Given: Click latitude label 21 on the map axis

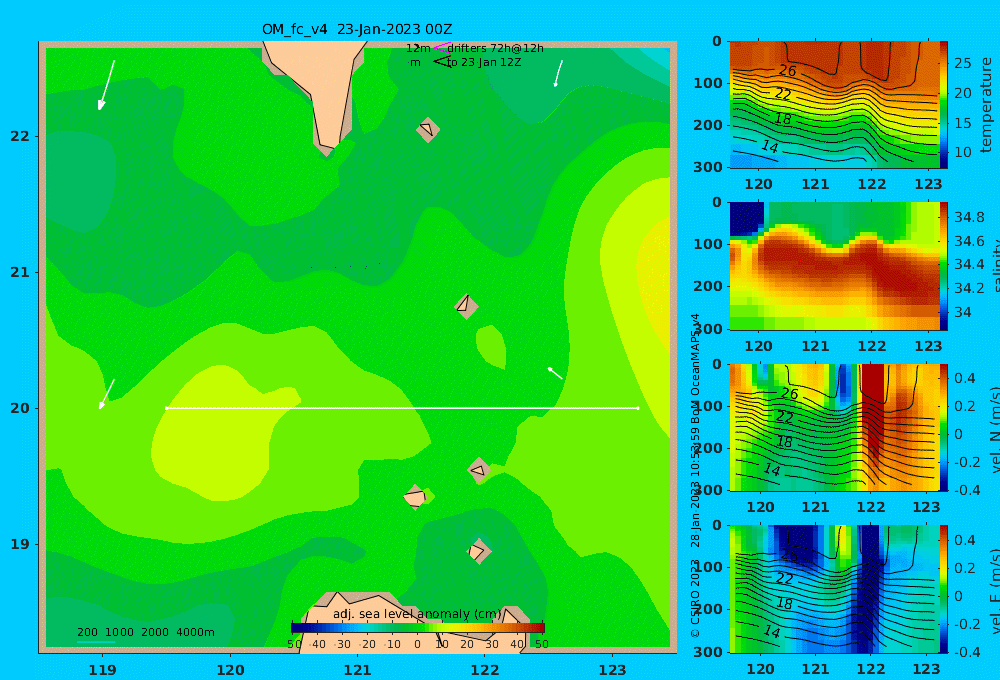Looking at the screenshot, I should click(20, 272).
